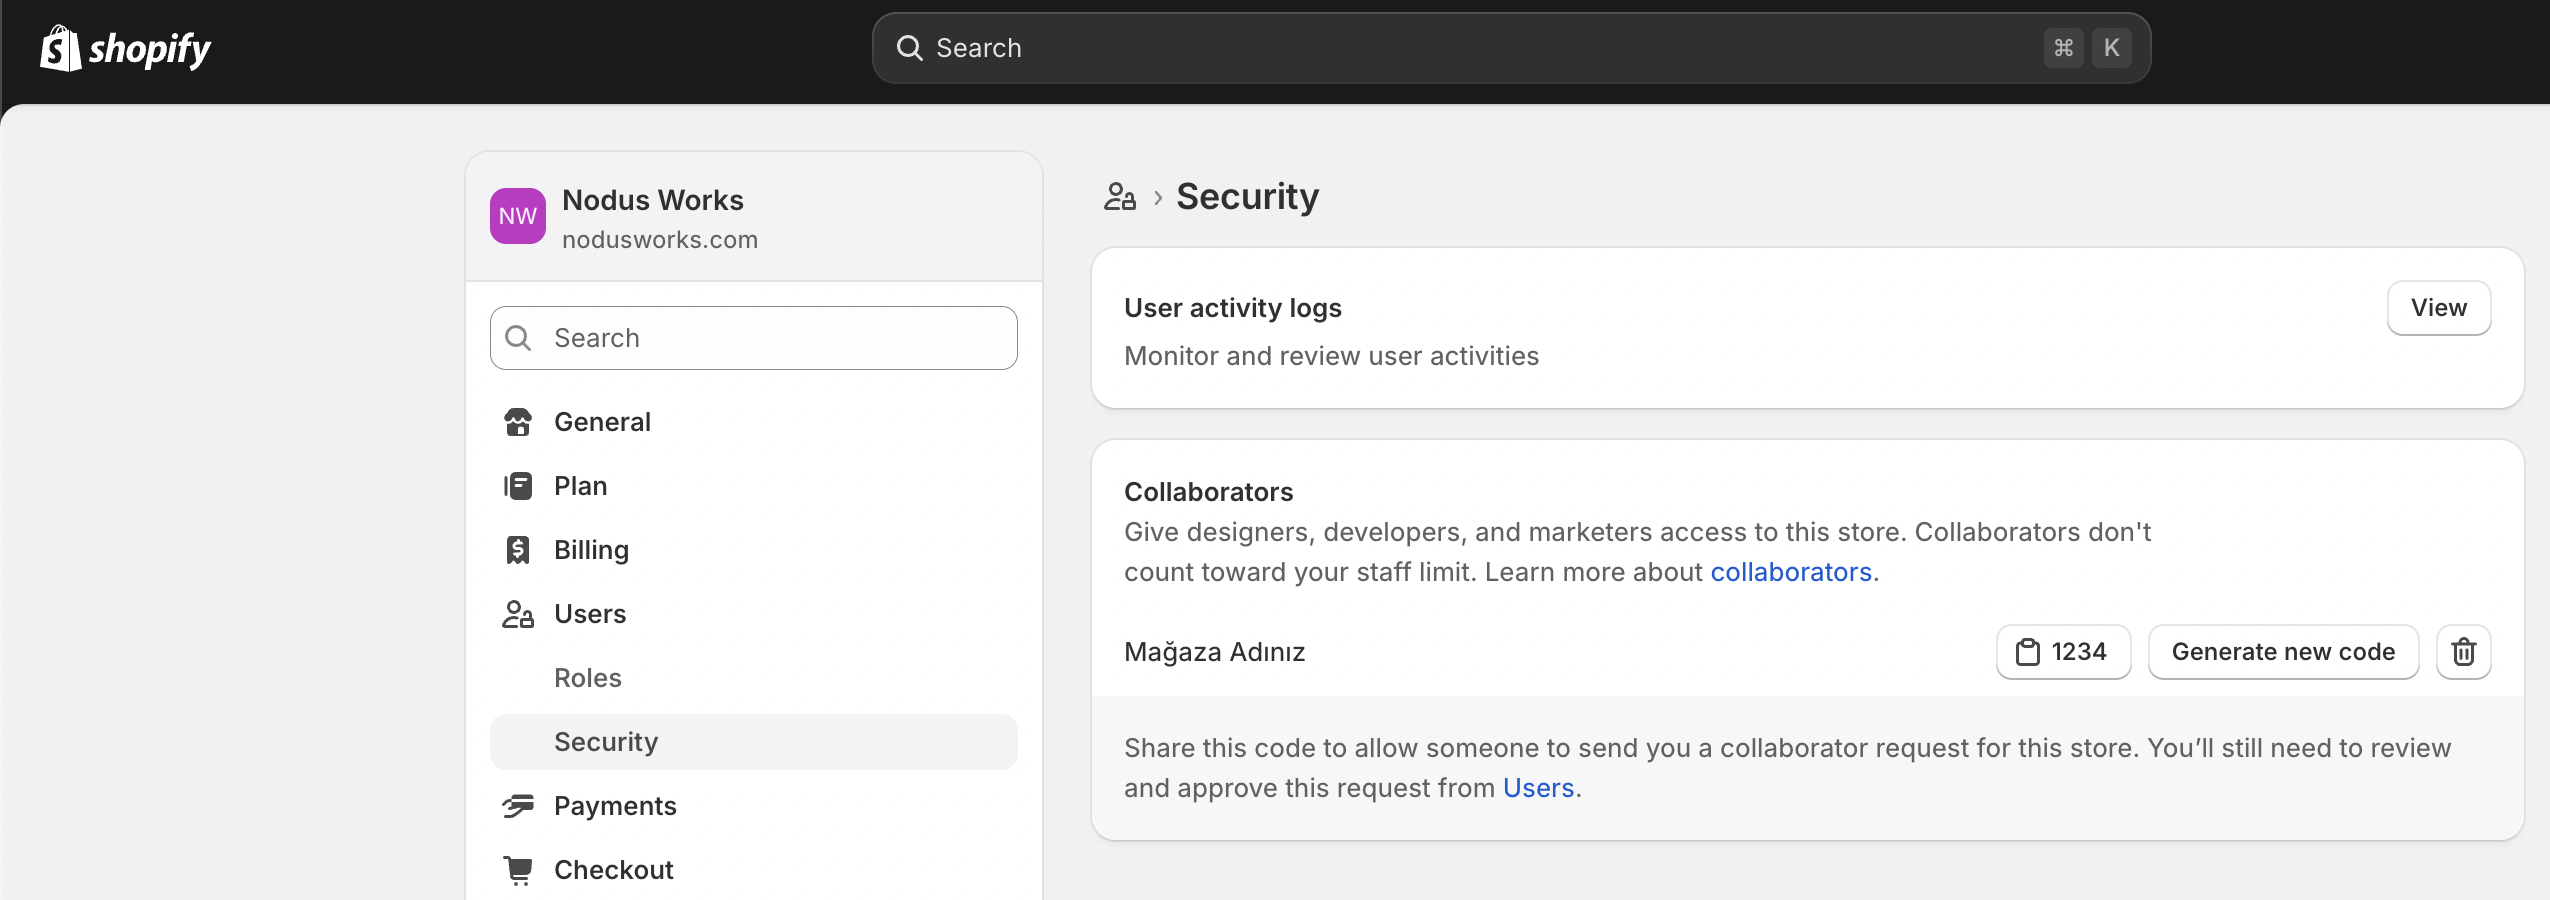Click the Billing receipt icon
This screenshot has width=2550, height=900.
[x=518, y=550]
